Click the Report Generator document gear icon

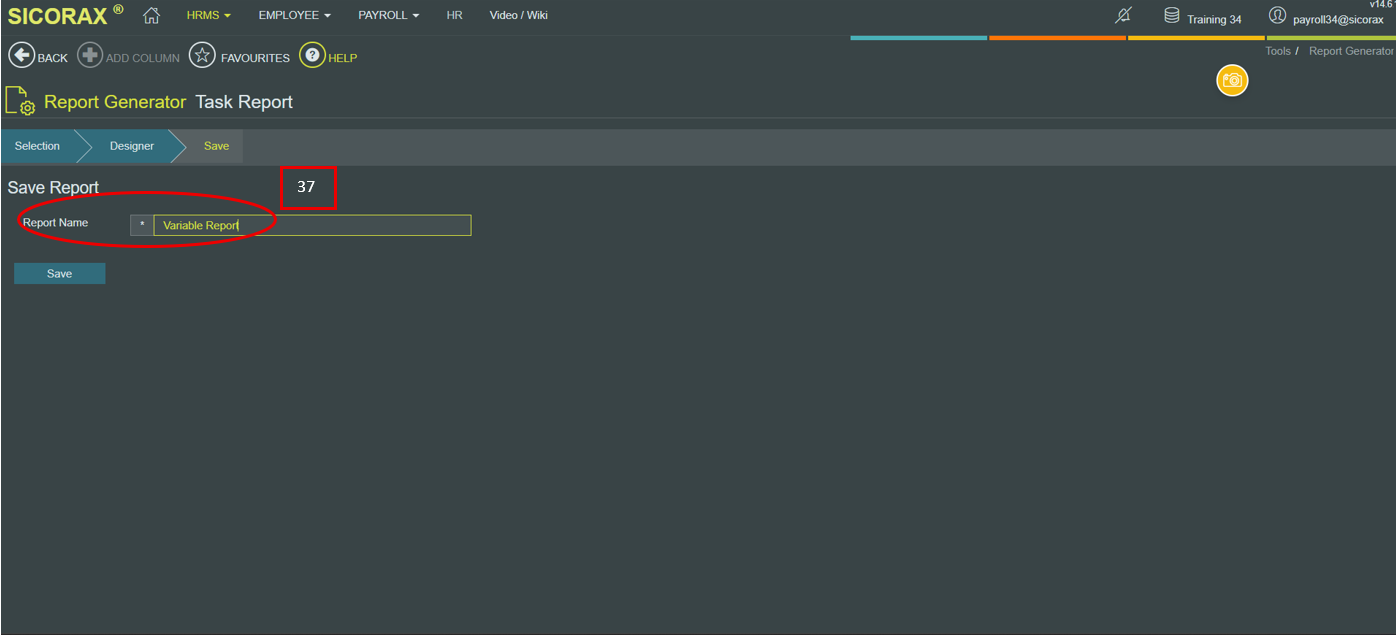tap(20, 101)
